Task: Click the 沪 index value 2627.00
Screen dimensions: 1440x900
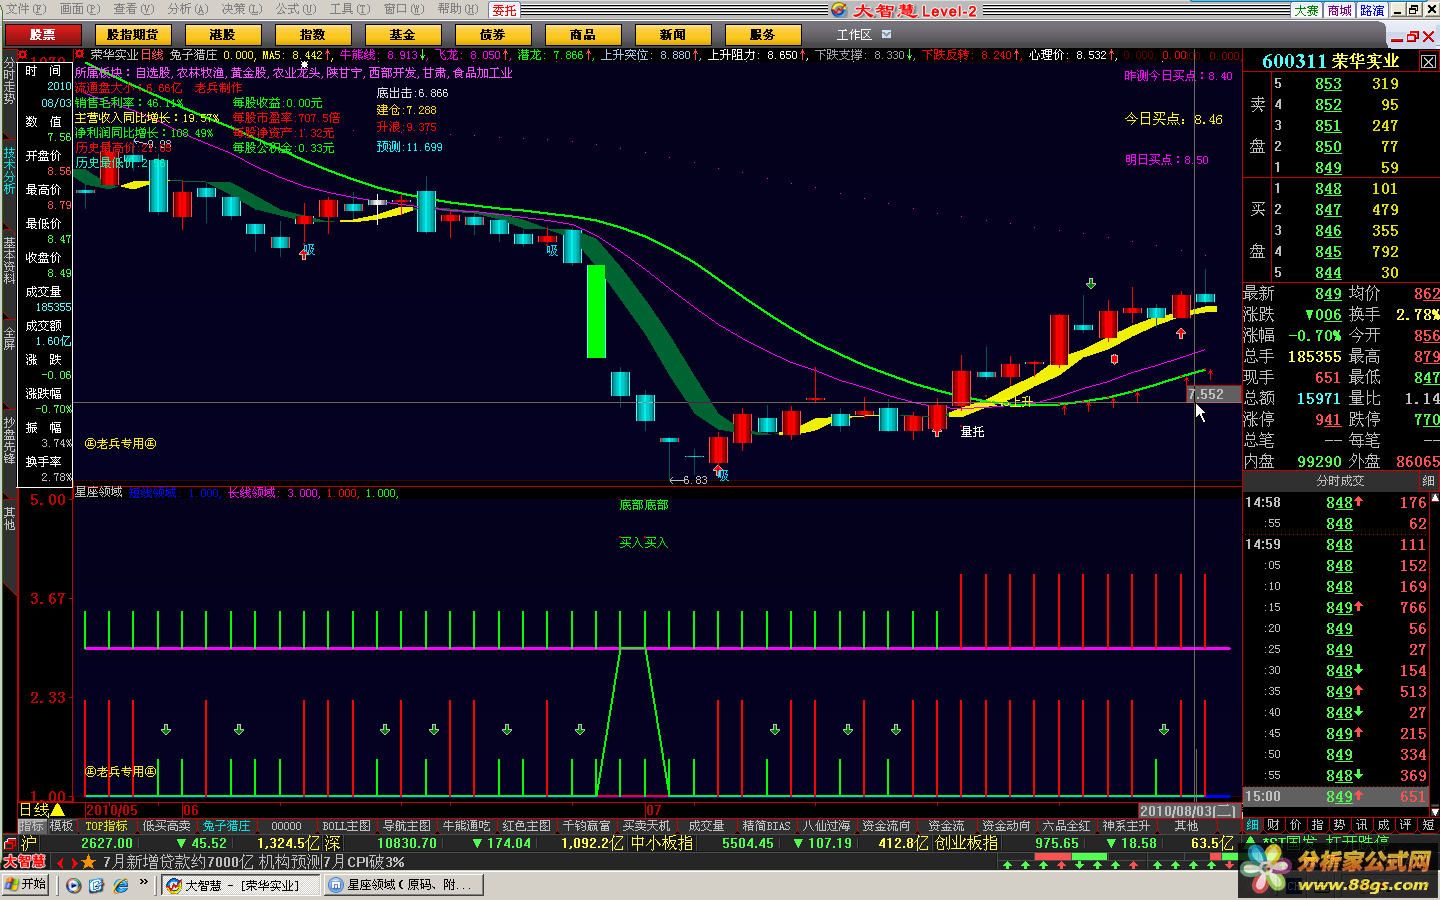Action: coord(107,843)
